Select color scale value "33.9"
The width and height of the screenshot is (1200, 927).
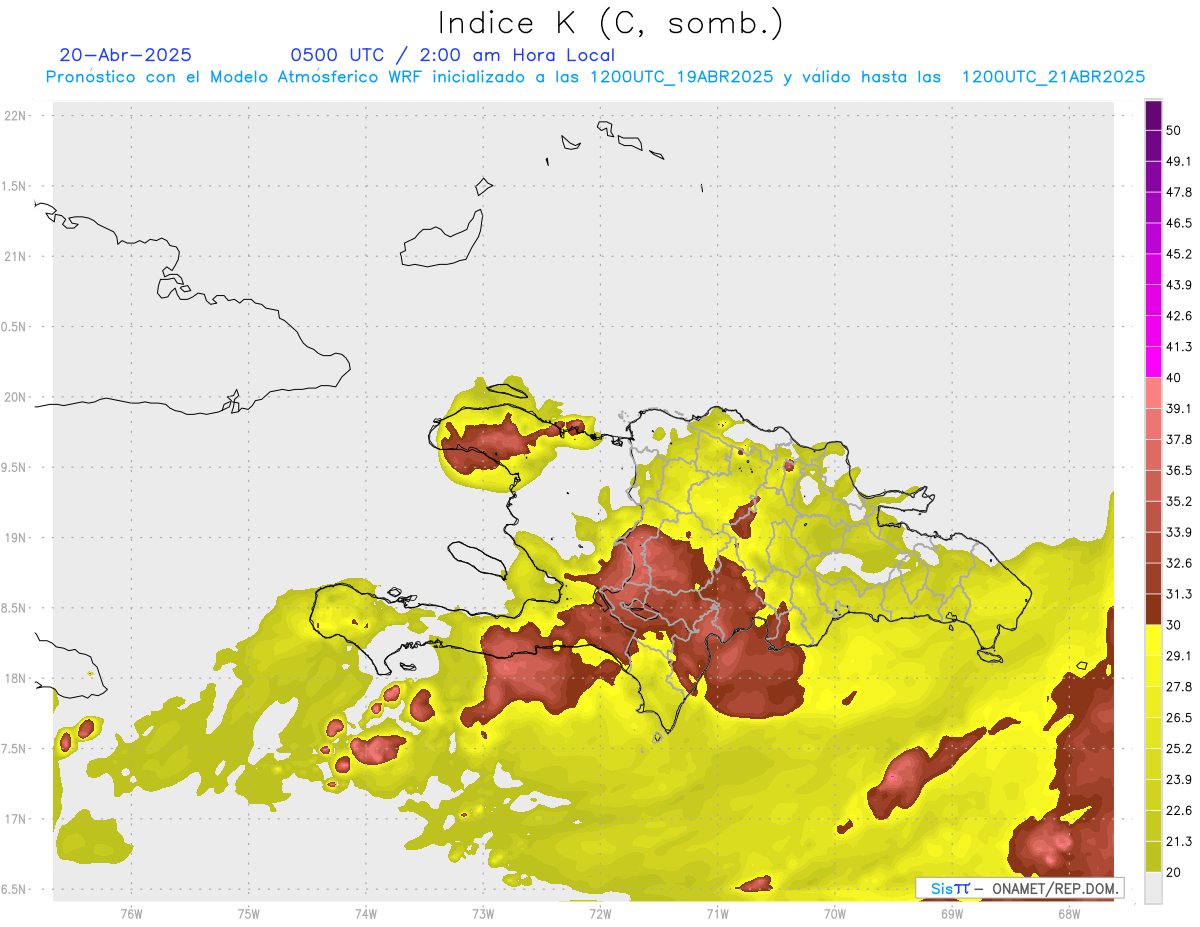coord(1179,532)
